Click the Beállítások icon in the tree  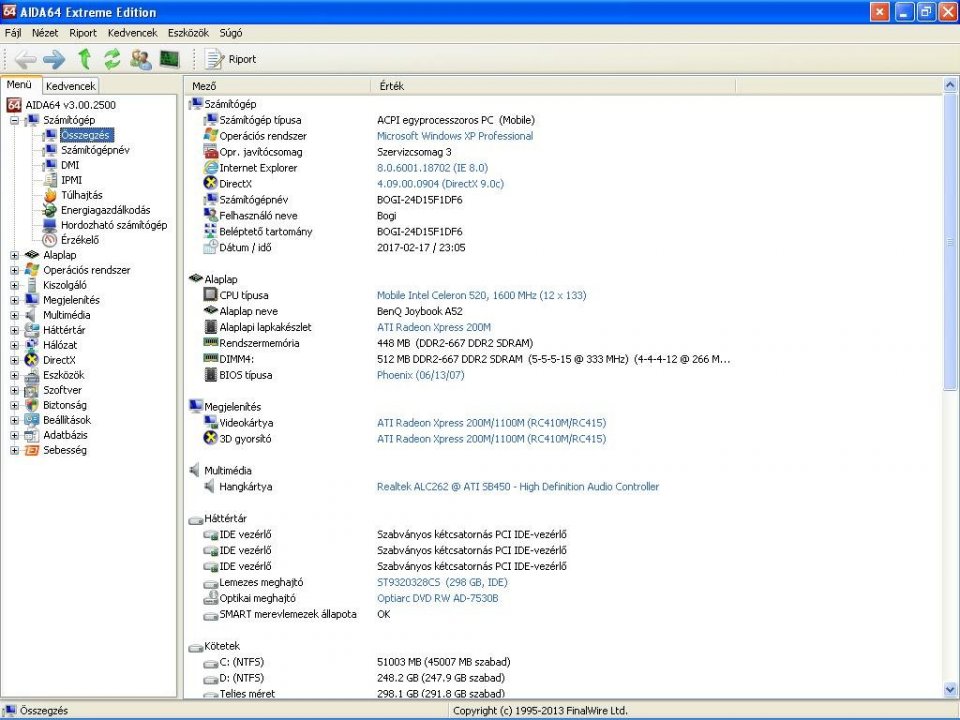32,420
